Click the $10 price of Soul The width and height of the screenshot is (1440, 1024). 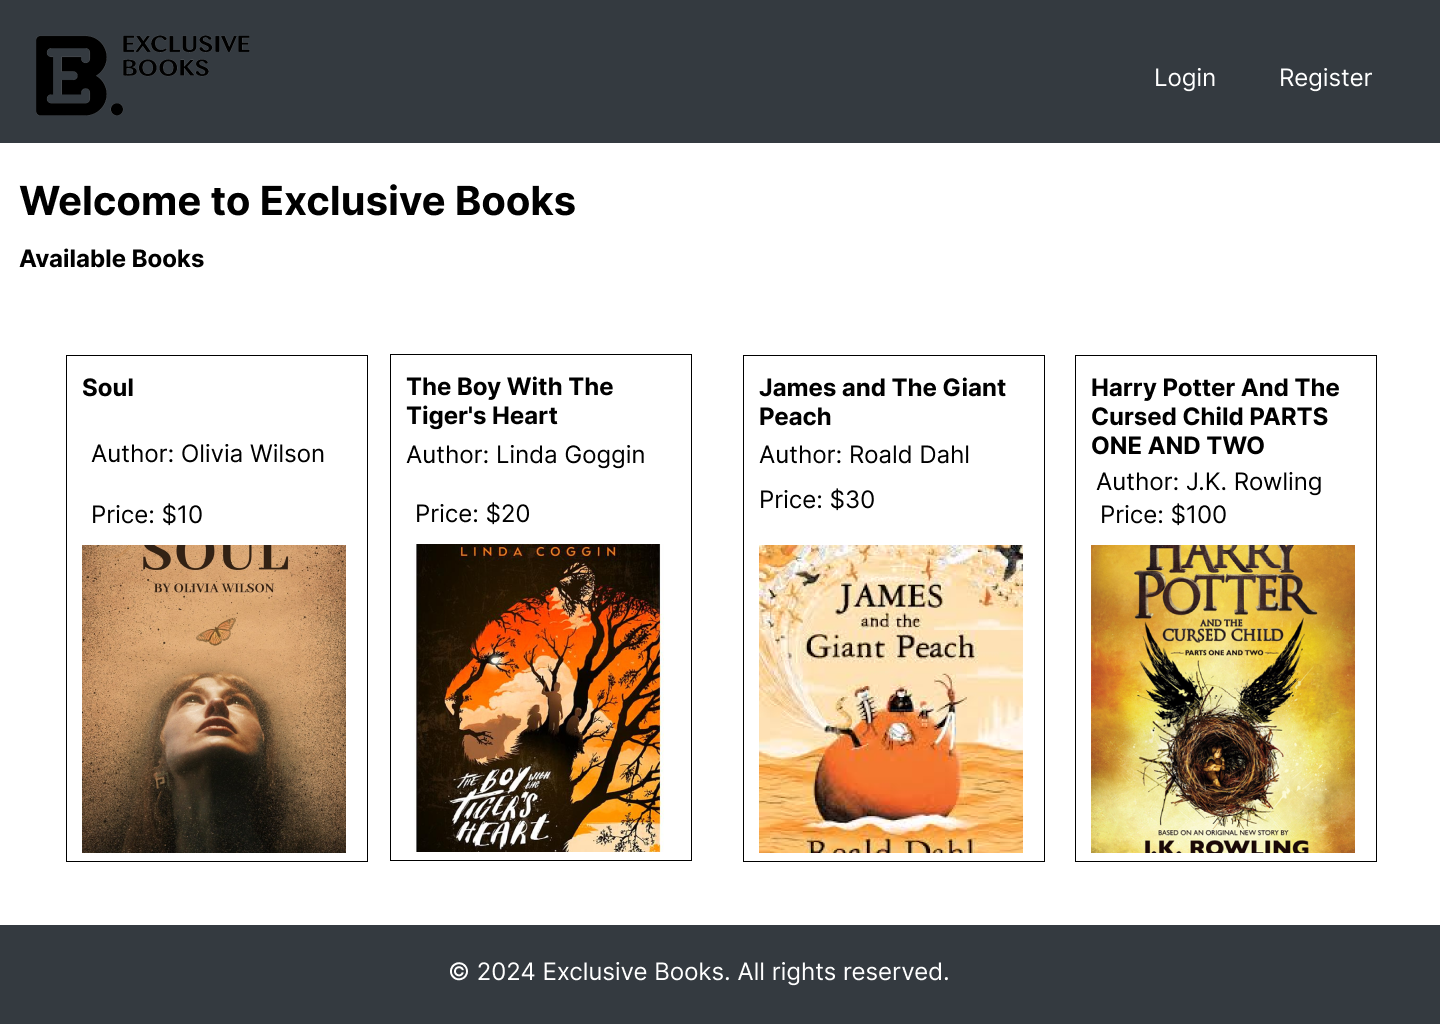click(x=147, y=515)
